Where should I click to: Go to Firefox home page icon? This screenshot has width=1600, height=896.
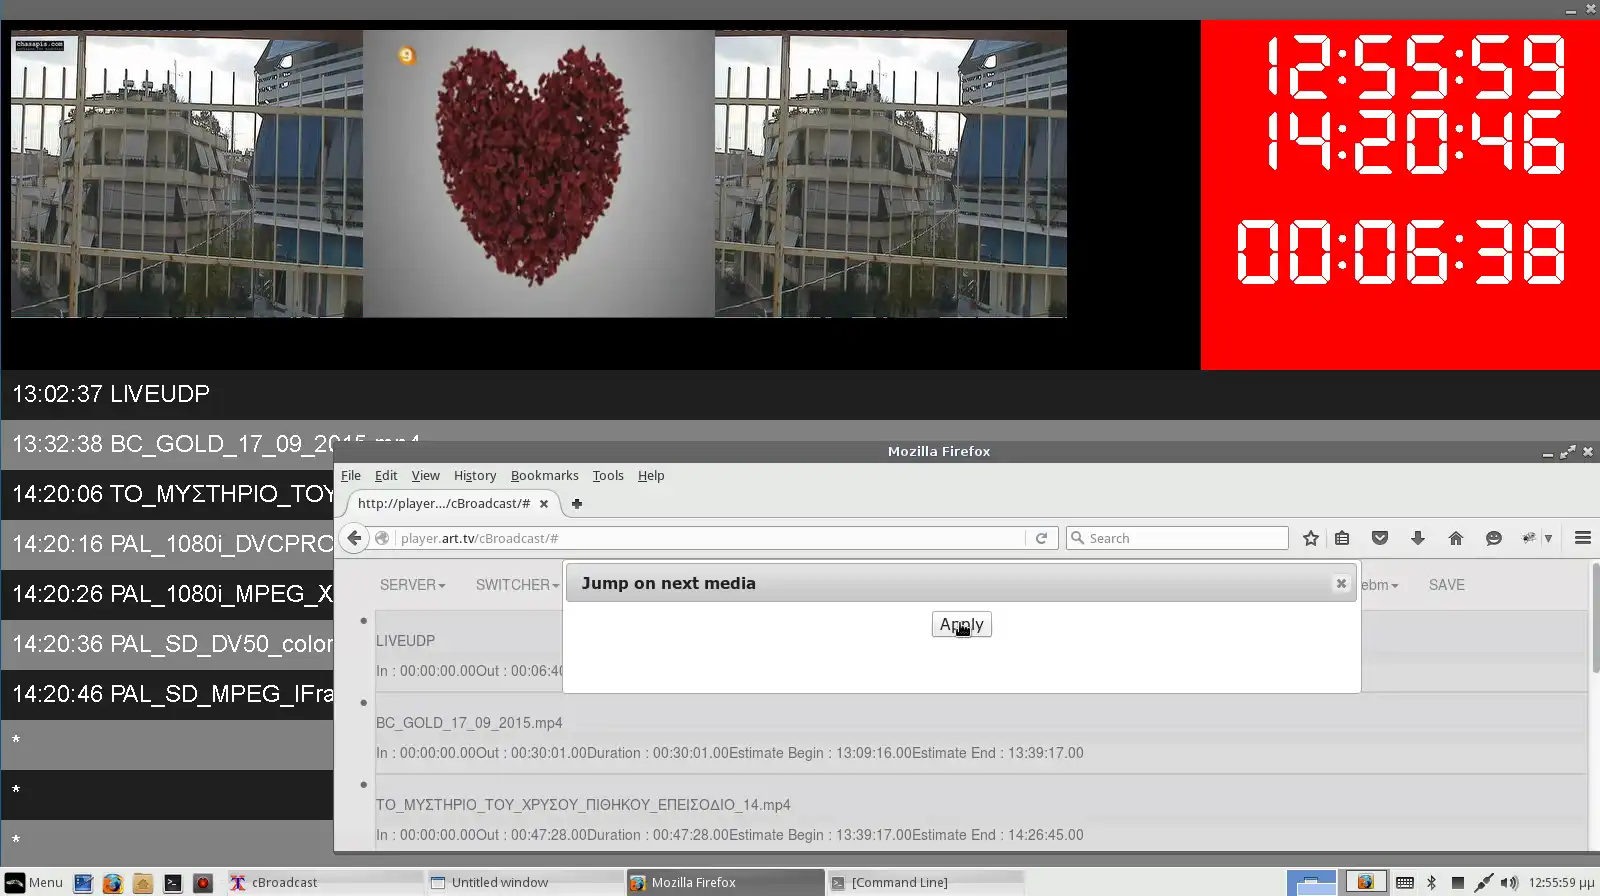(x=1456, y=538)
